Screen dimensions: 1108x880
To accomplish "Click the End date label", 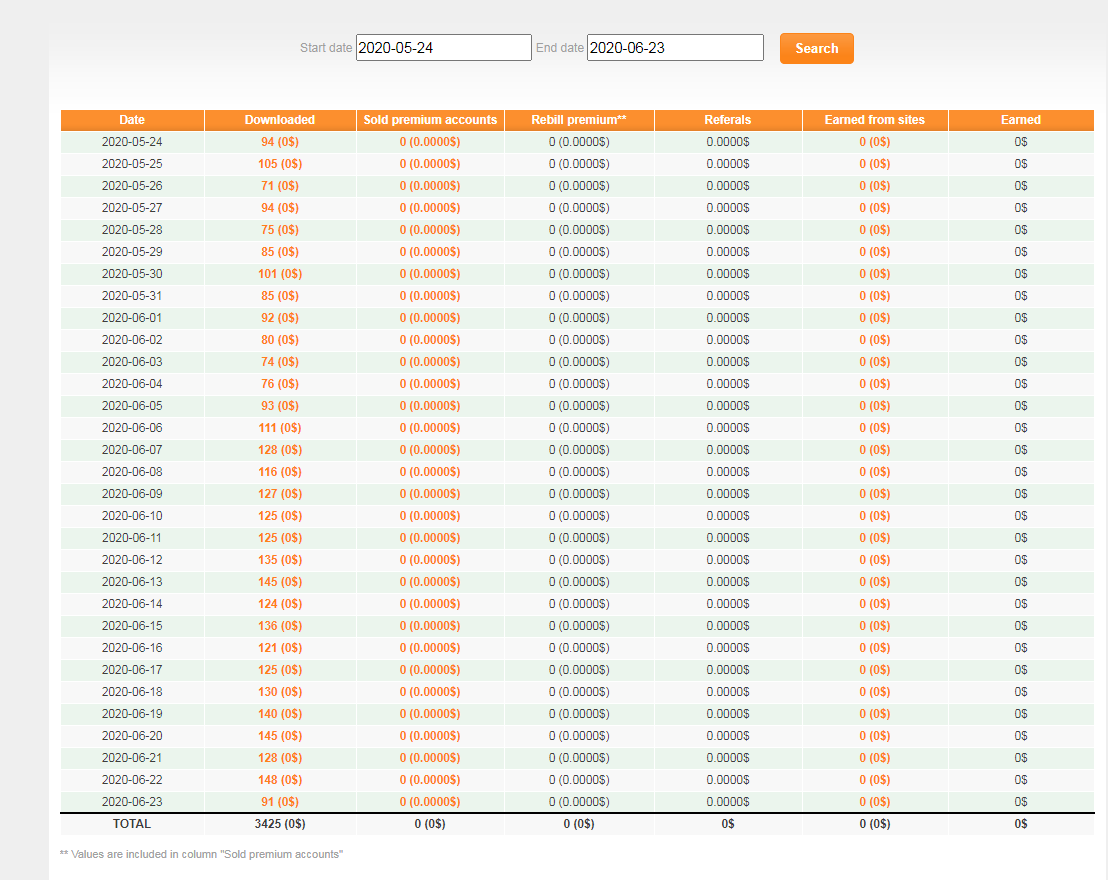I will (560, 47).
